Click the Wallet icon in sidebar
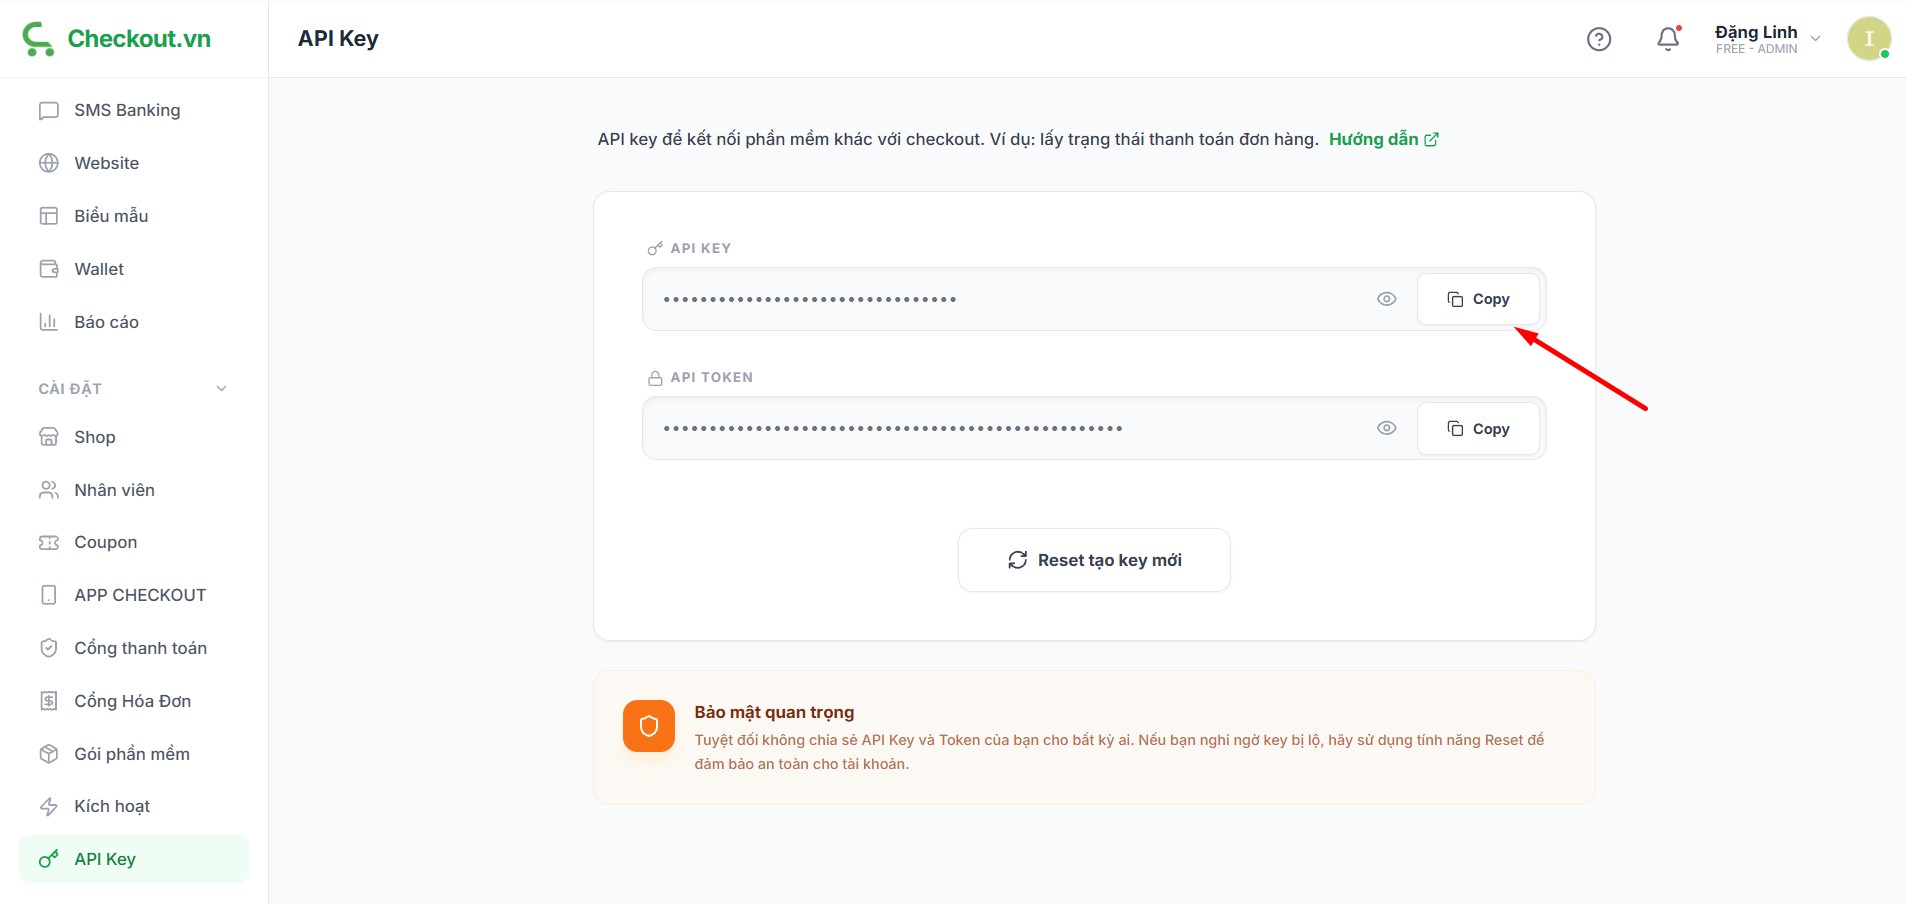Viewport: 1906px width, 904px height. point(48,269)
